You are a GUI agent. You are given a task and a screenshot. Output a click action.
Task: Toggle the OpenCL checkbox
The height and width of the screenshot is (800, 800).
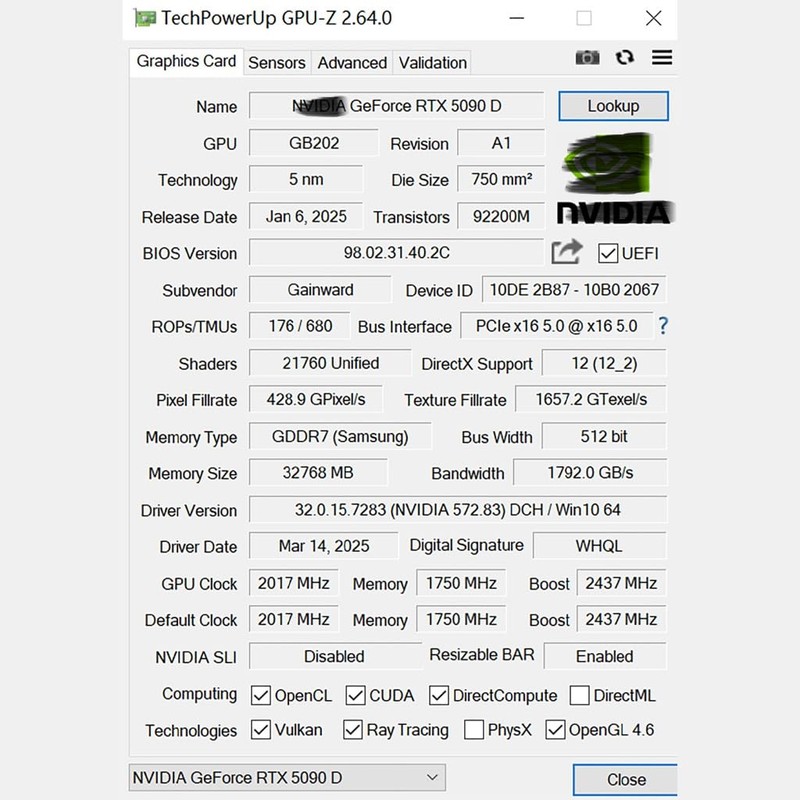[261, 695]
